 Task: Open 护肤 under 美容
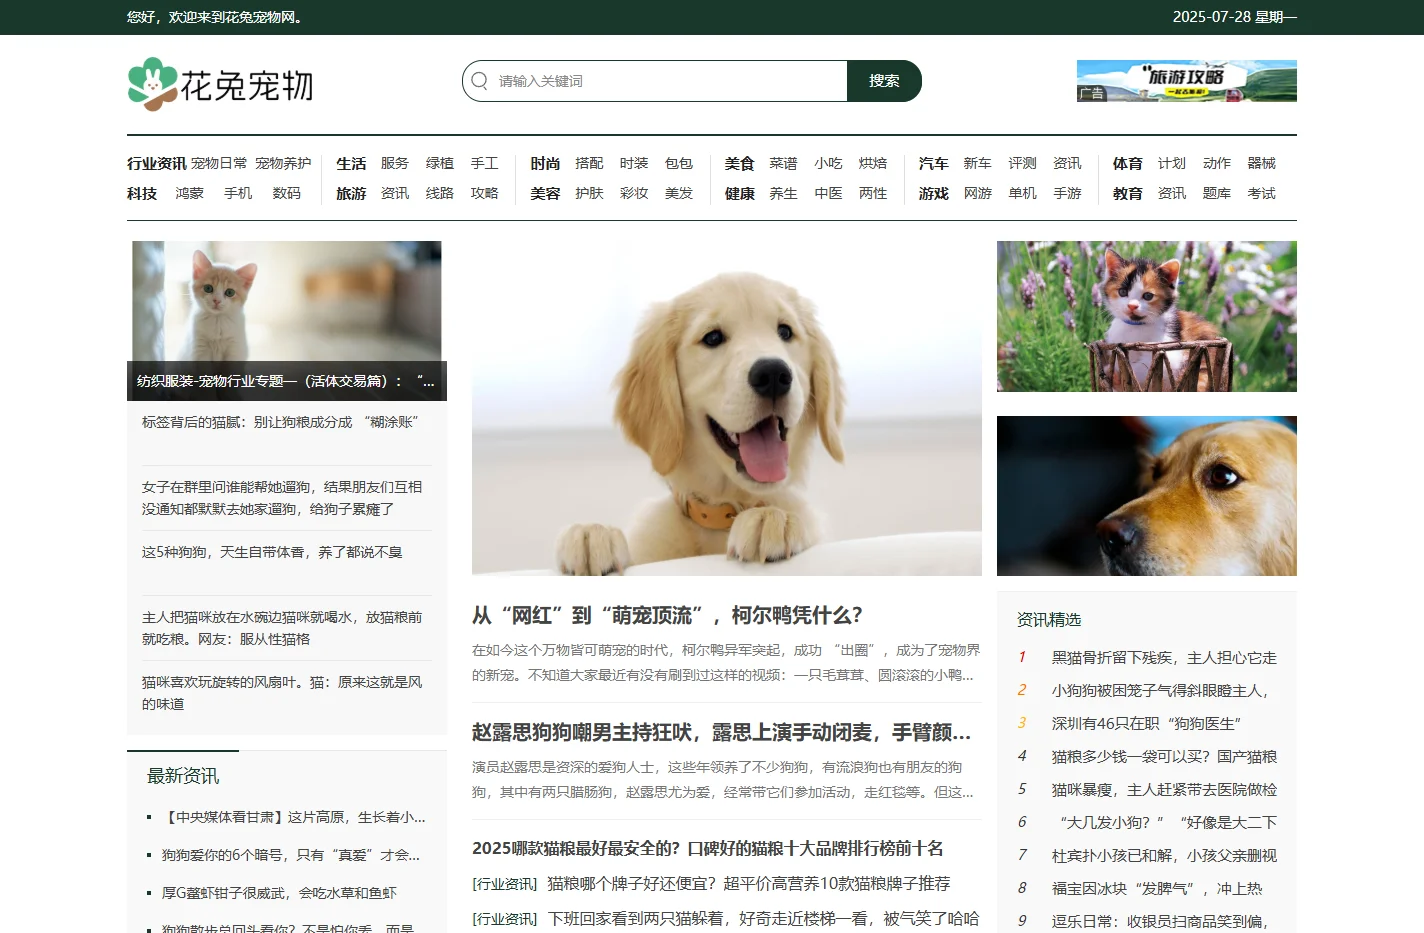tap(589, 193)
